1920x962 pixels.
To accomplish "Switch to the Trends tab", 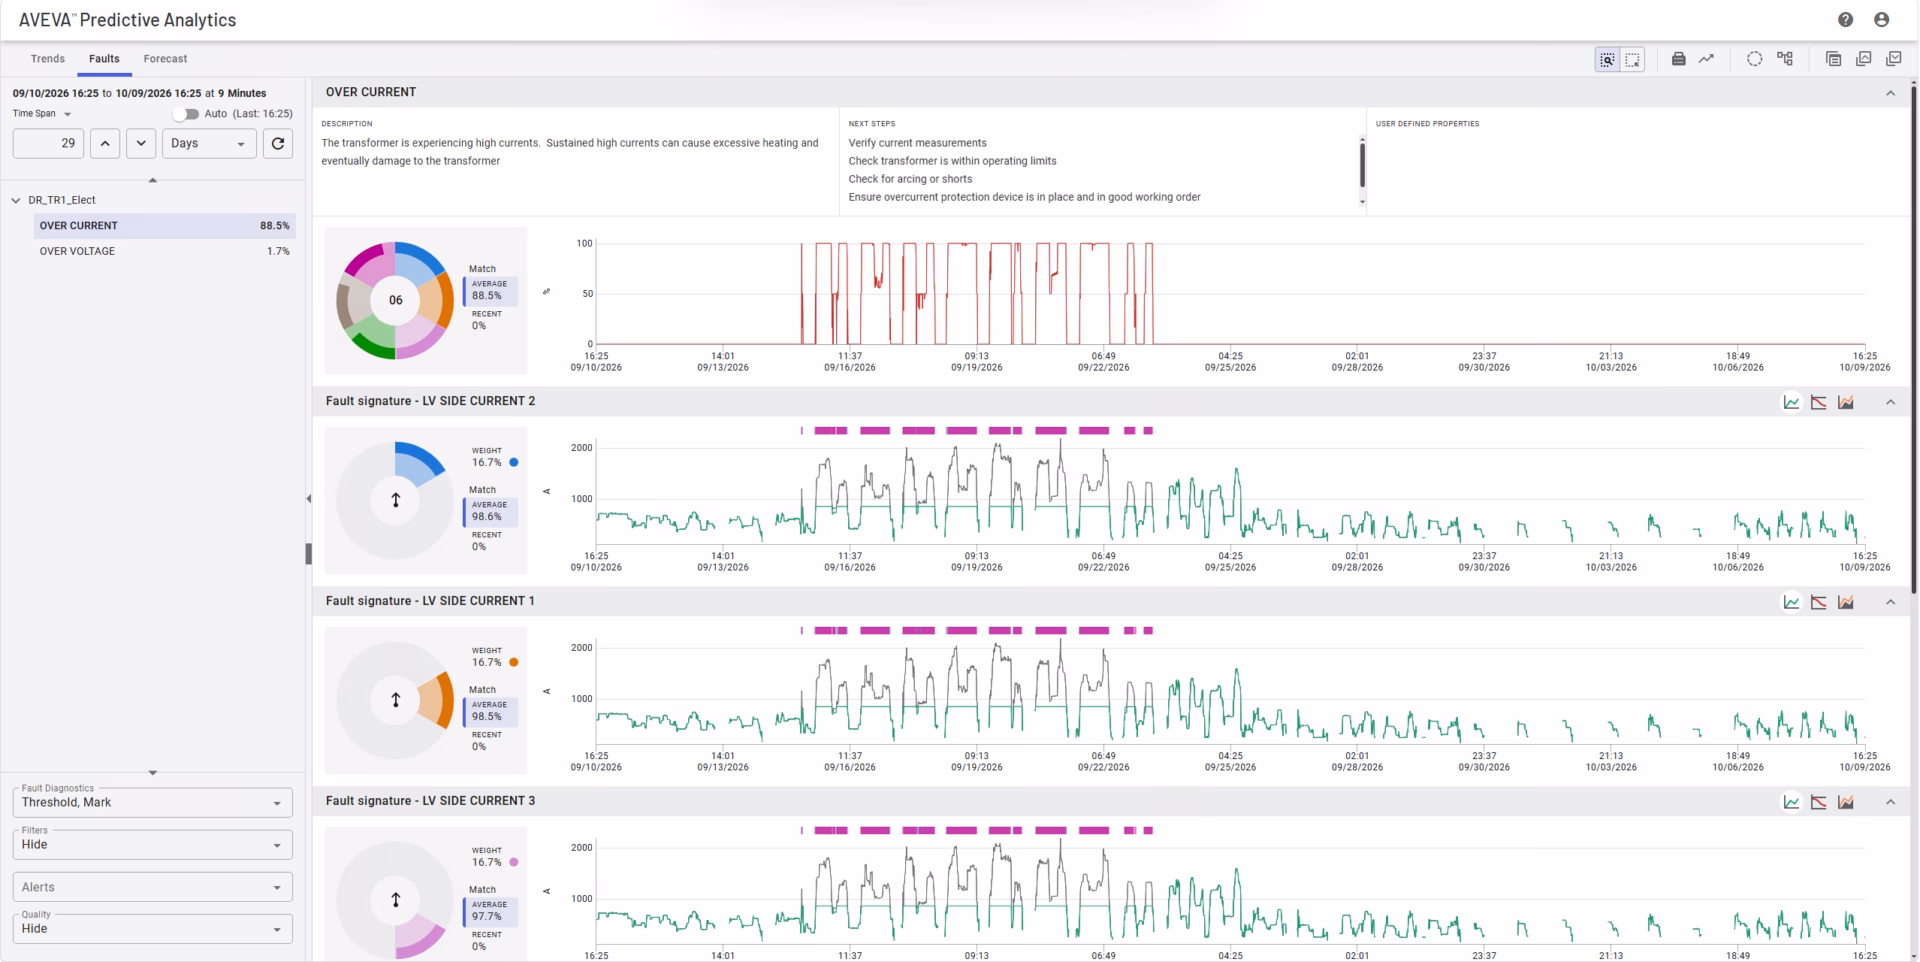I will click(47, 59).
